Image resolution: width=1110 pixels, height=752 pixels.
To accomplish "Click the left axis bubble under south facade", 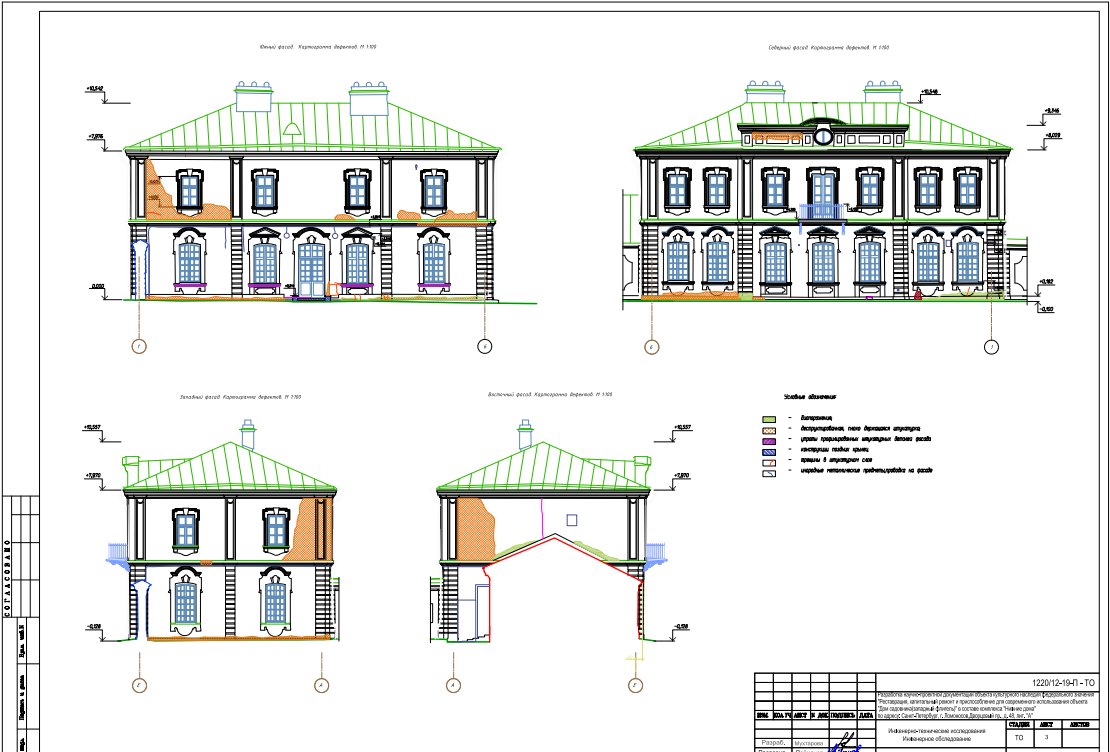I will 139,346.
